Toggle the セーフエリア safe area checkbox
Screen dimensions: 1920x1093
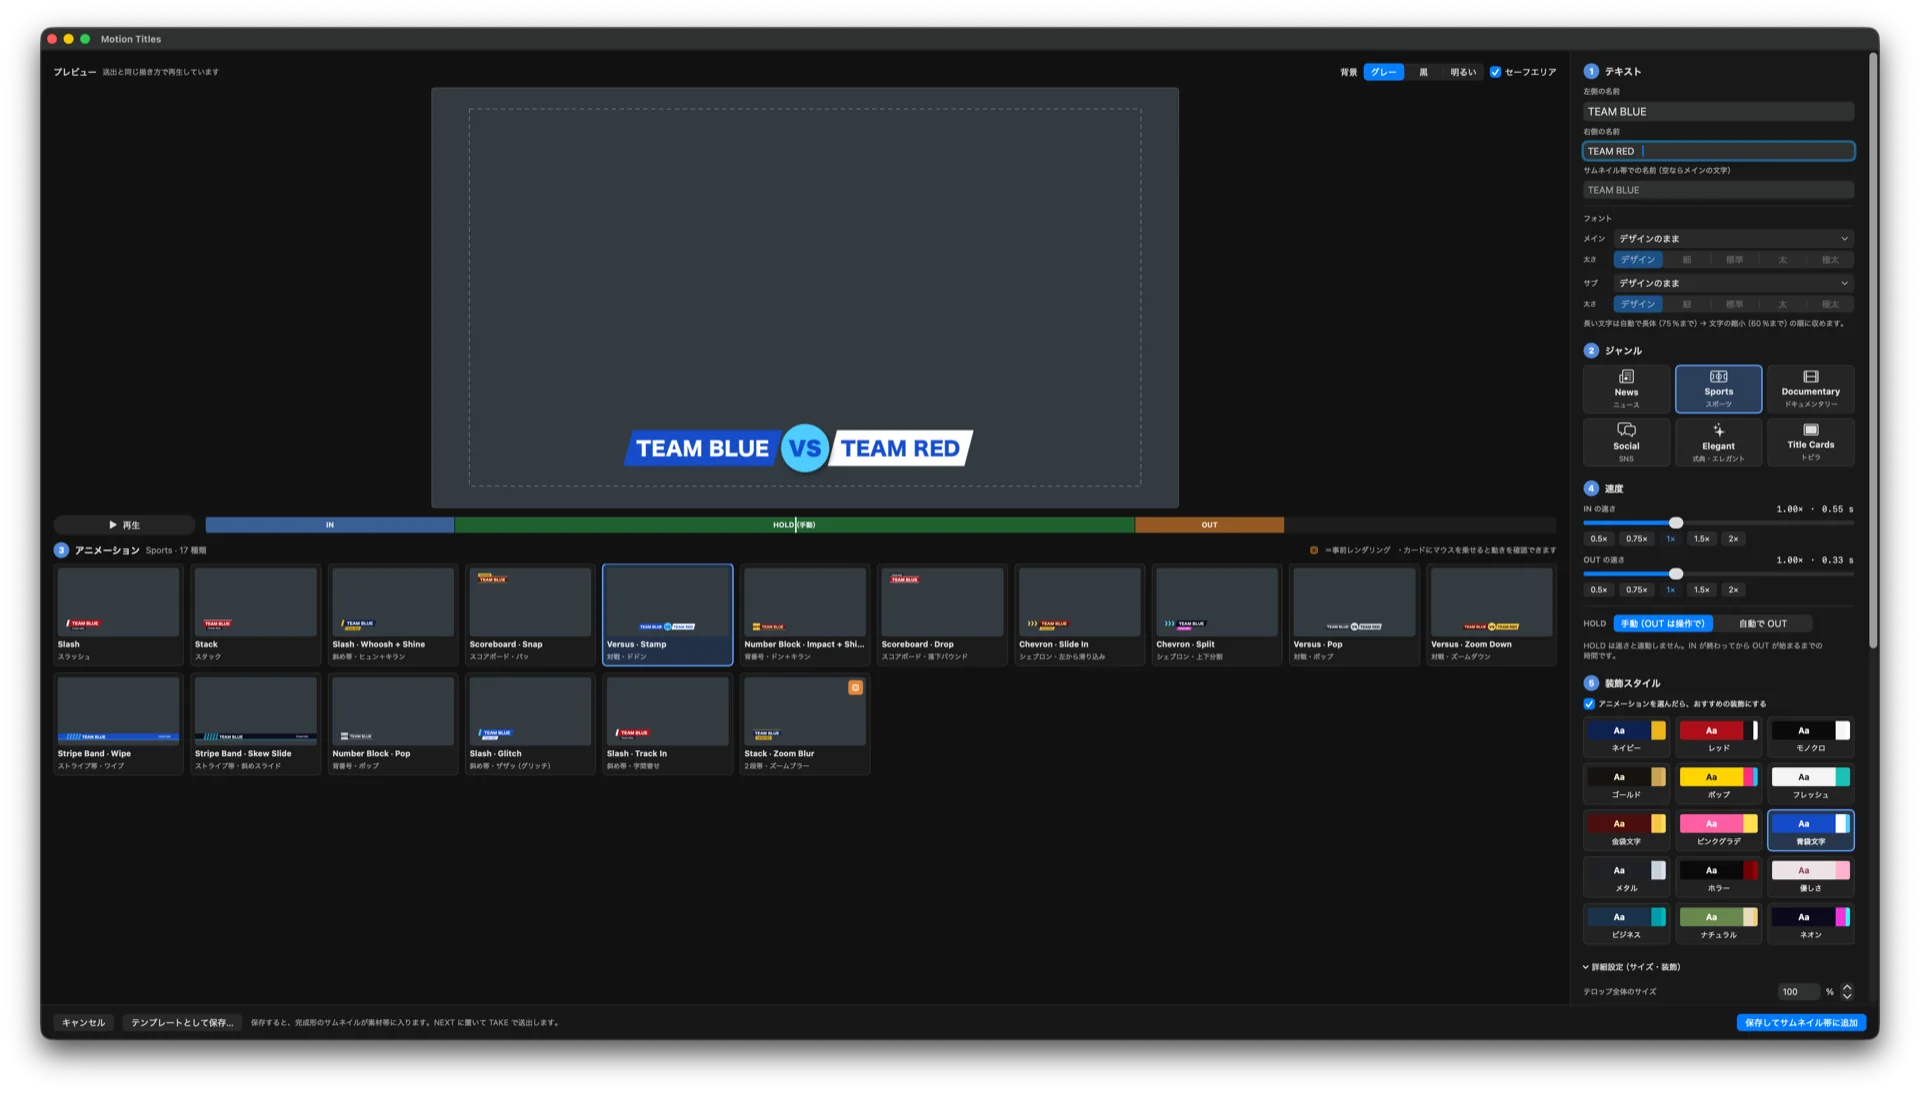click(x=1495, y=72)
